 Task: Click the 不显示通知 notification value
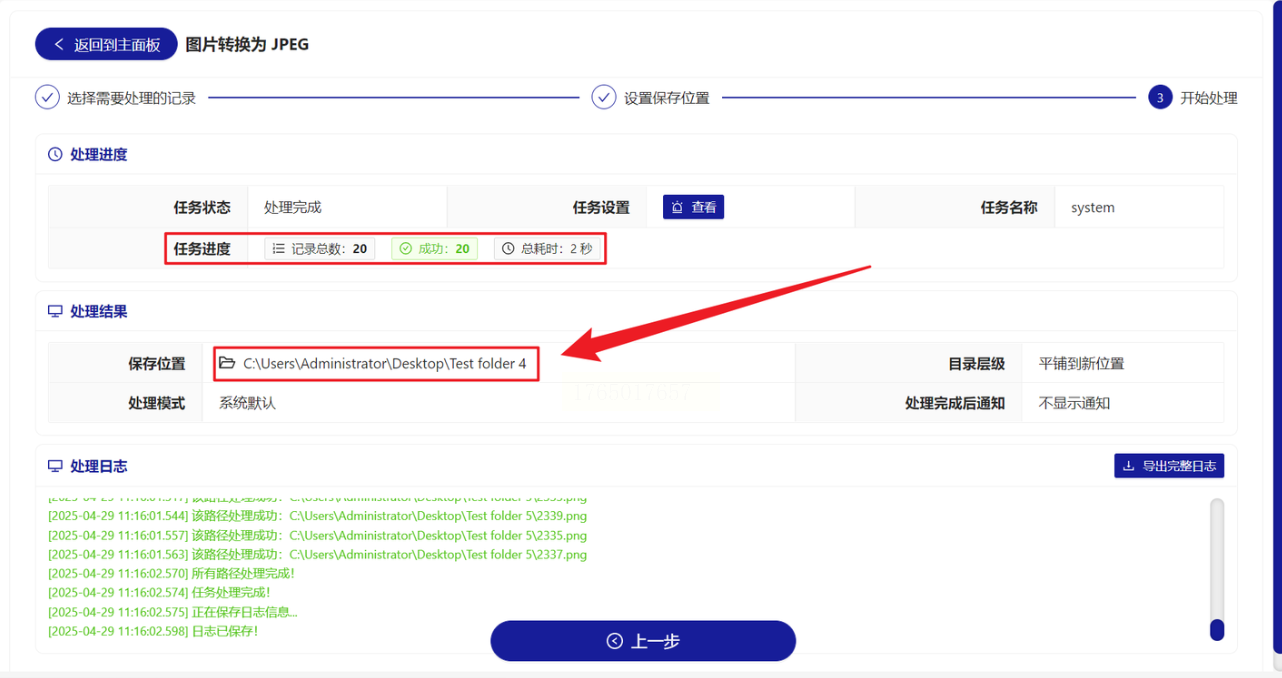click(x=1075, y=403)
